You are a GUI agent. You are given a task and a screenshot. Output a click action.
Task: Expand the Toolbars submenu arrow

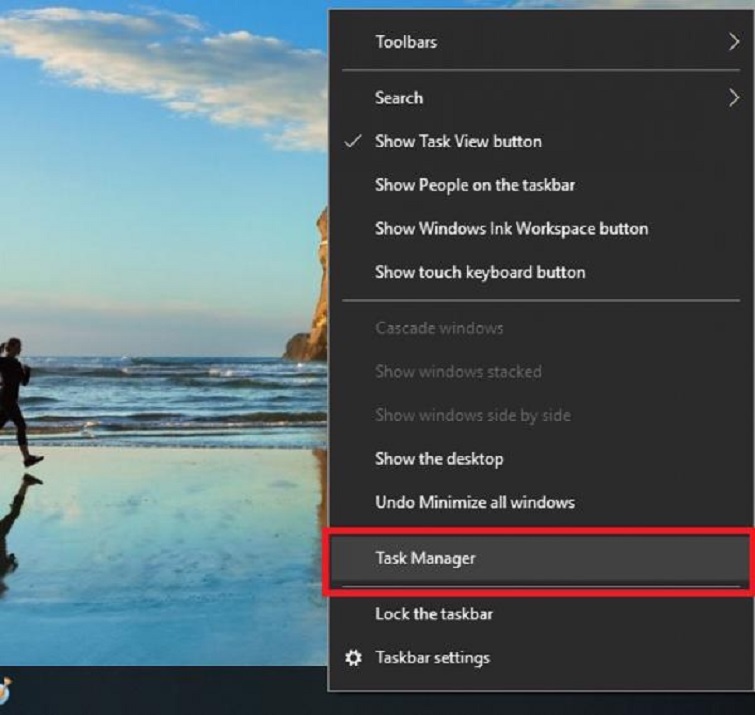733,42
